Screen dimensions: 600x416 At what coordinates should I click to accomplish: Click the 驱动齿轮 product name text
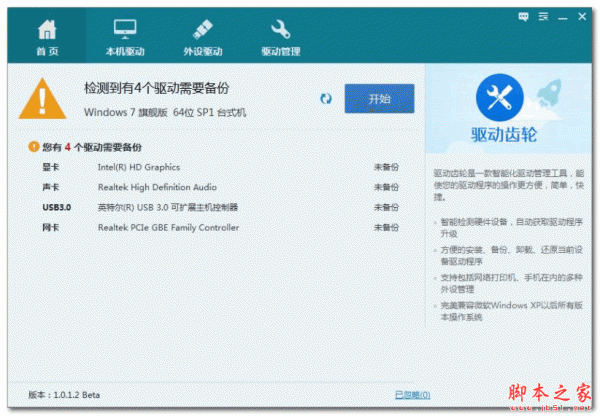[x=504, y=134]
